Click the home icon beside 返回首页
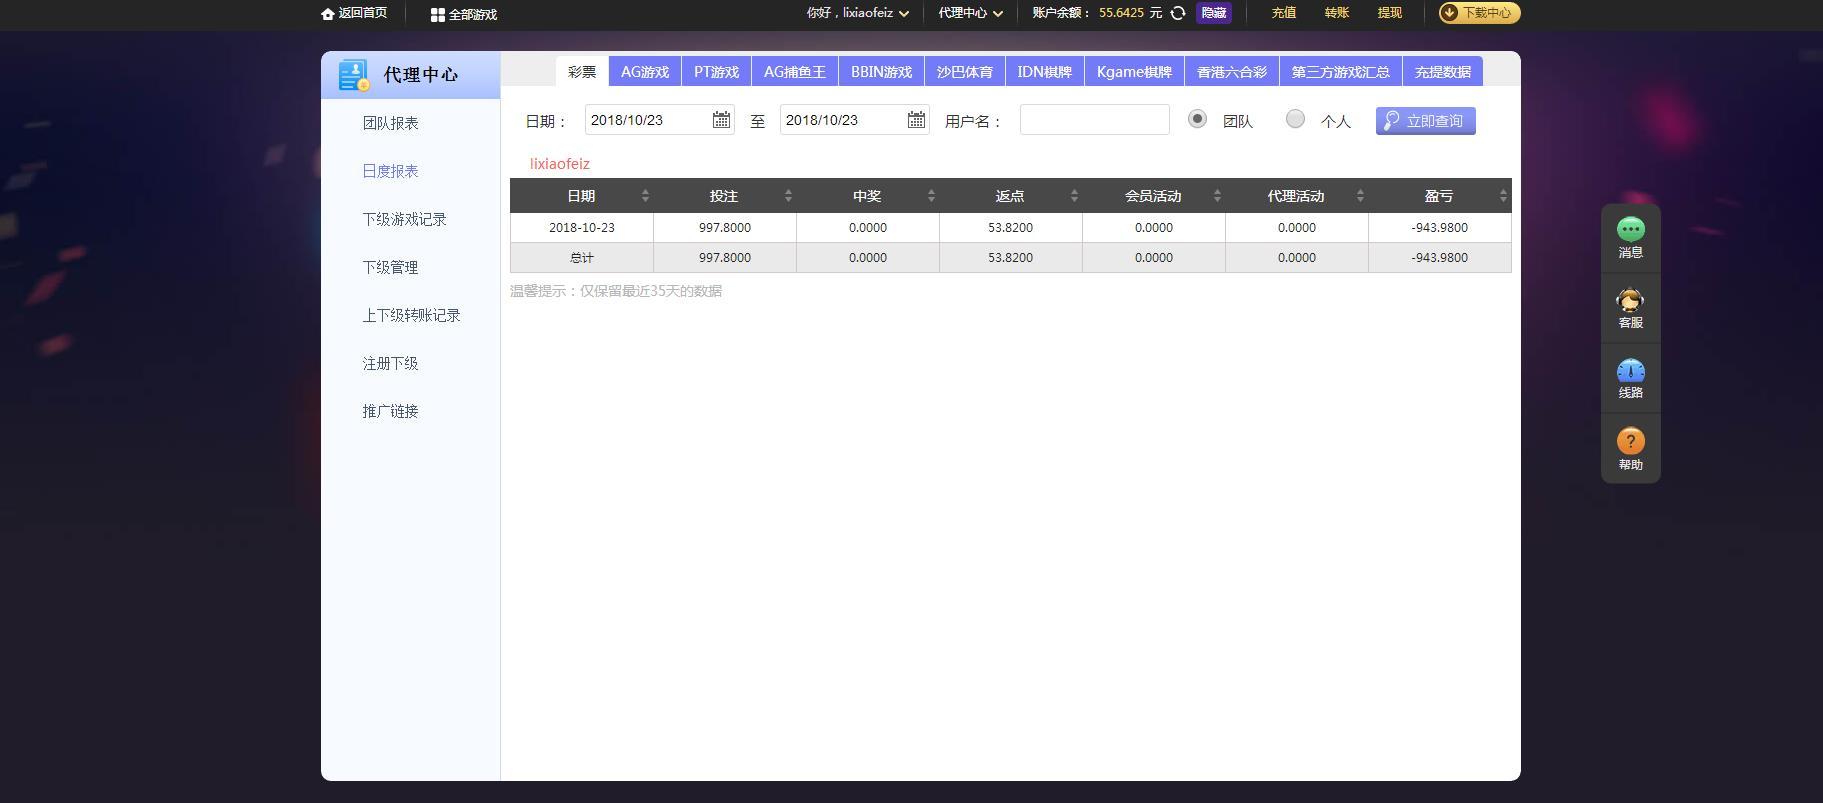This screenshot has height=803, width=1823. click(327, 14)
